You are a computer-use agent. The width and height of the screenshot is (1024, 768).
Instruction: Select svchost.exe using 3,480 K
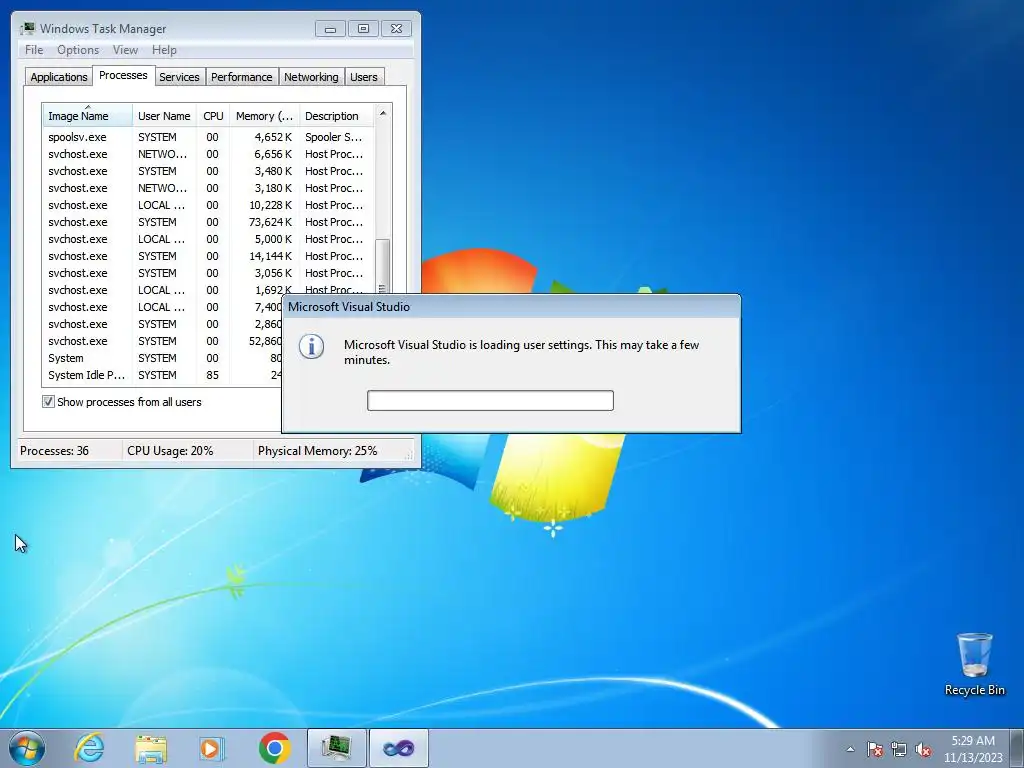[x=208, y=171]
